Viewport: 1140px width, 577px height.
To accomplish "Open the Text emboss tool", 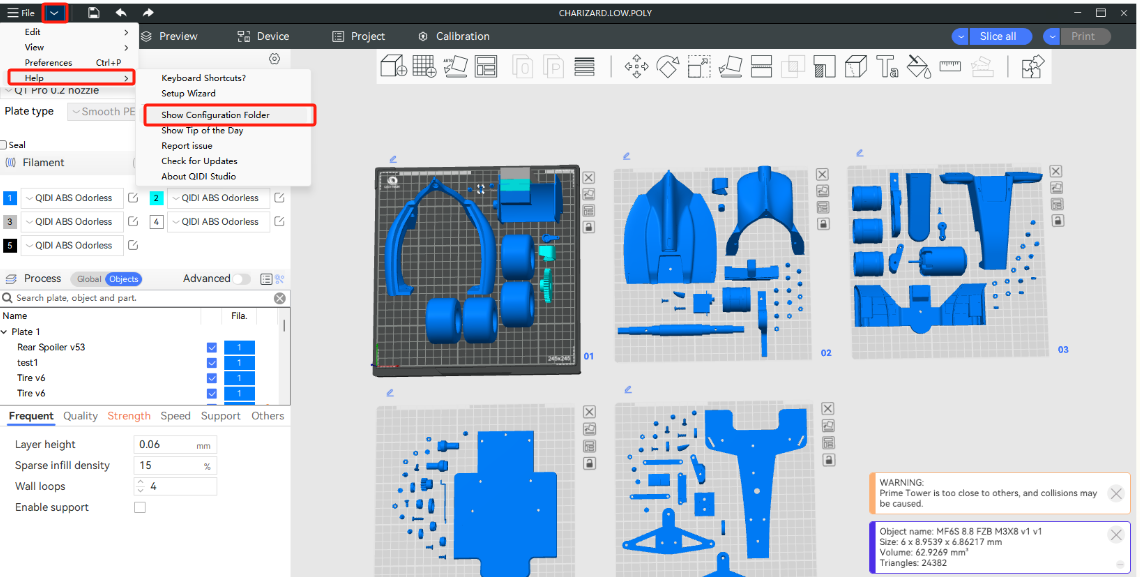I will [x=887, y=67].
